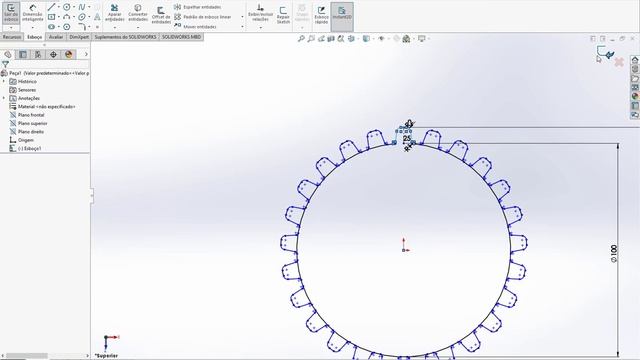Open the Display style heads-up icon
The height and width of the screenshot is (360, 640).
366,38
